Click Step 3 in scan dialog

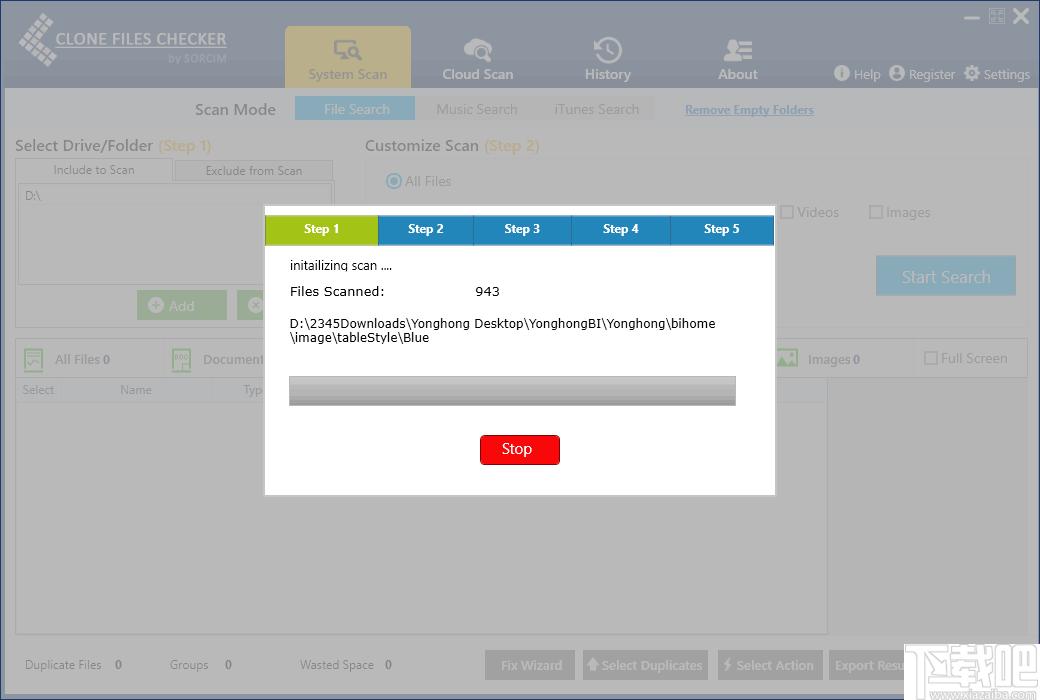522,230
